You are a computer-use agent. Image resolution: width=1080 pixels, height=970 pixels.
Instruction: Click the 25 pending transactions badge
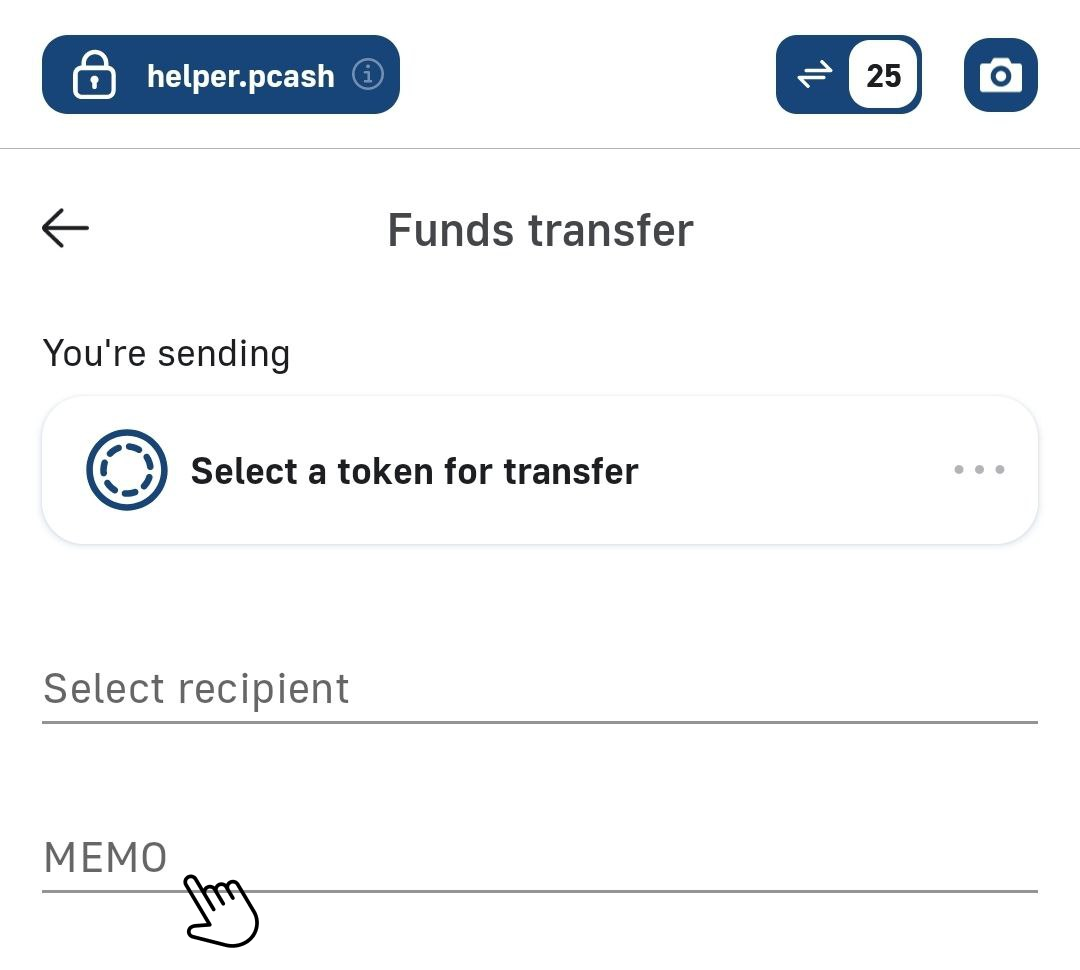(883, 75)
